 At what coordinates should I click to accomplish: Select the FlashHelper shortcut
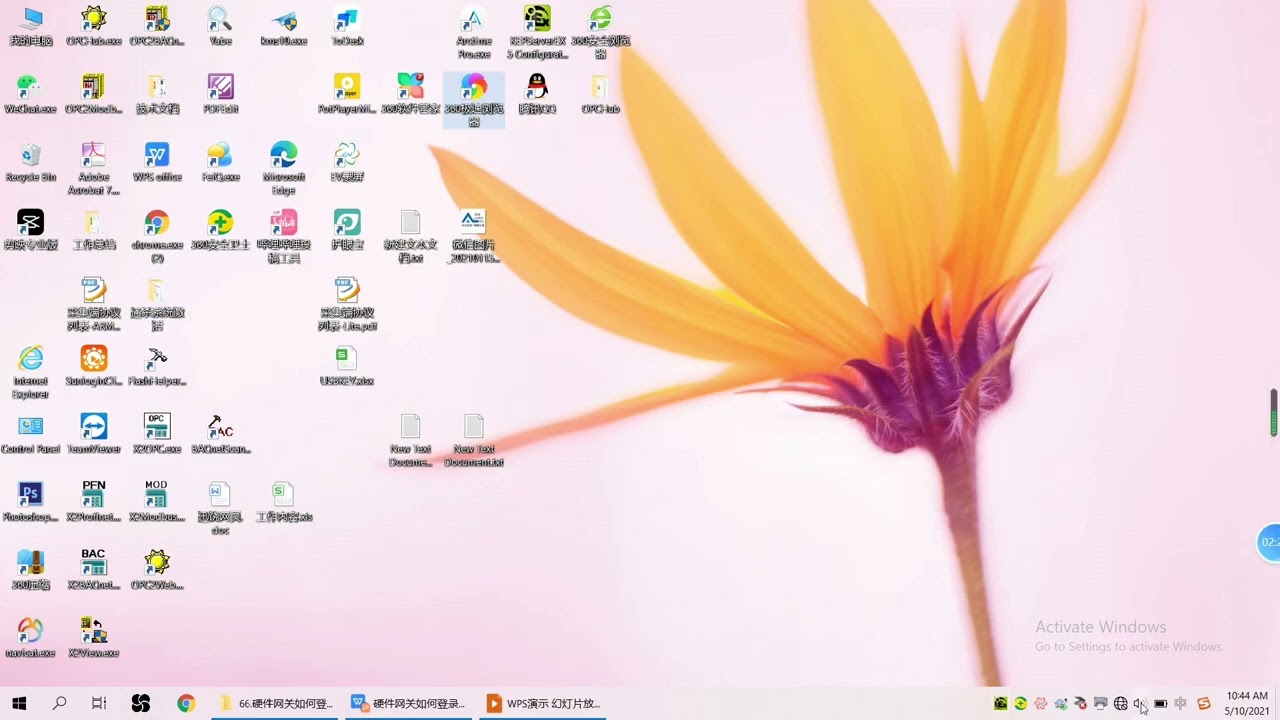[157, 366]
